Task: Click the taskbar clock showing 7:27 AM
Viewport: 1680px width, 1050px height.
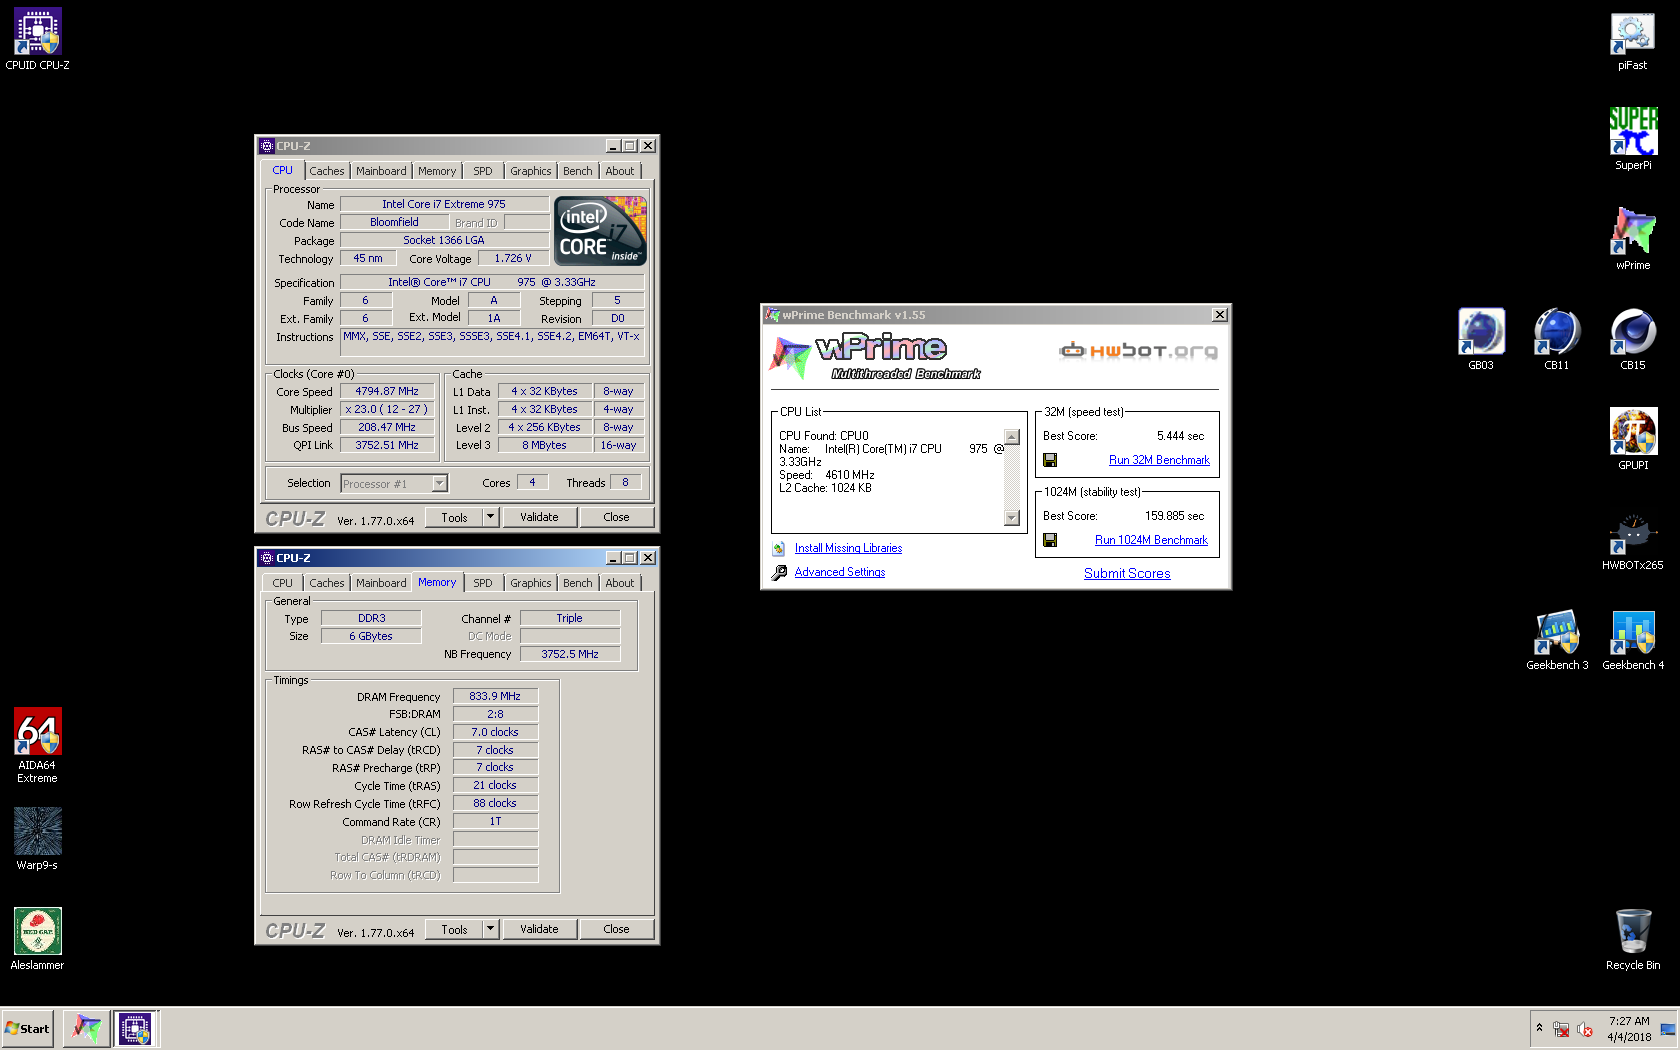Action: pos(1629,1029)
